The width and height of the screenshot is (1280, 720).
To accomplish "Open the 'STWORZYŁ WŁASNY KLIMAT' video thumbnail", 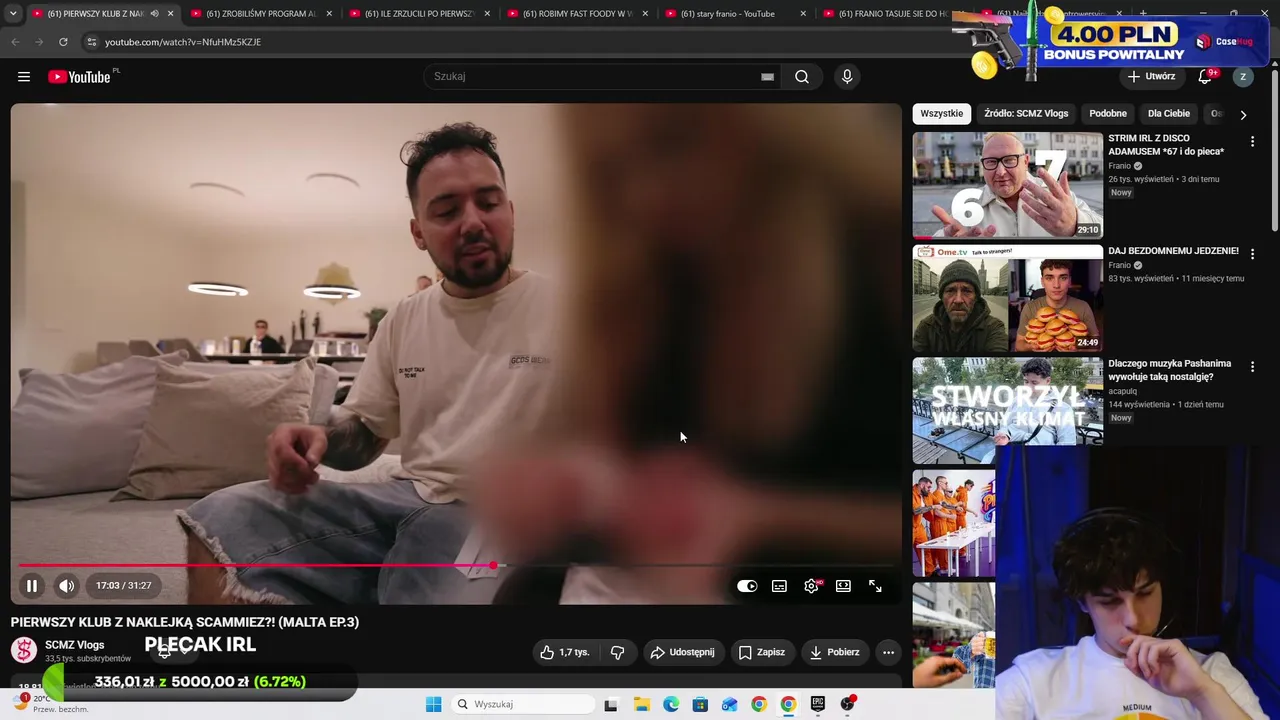I will point(1007,410).
